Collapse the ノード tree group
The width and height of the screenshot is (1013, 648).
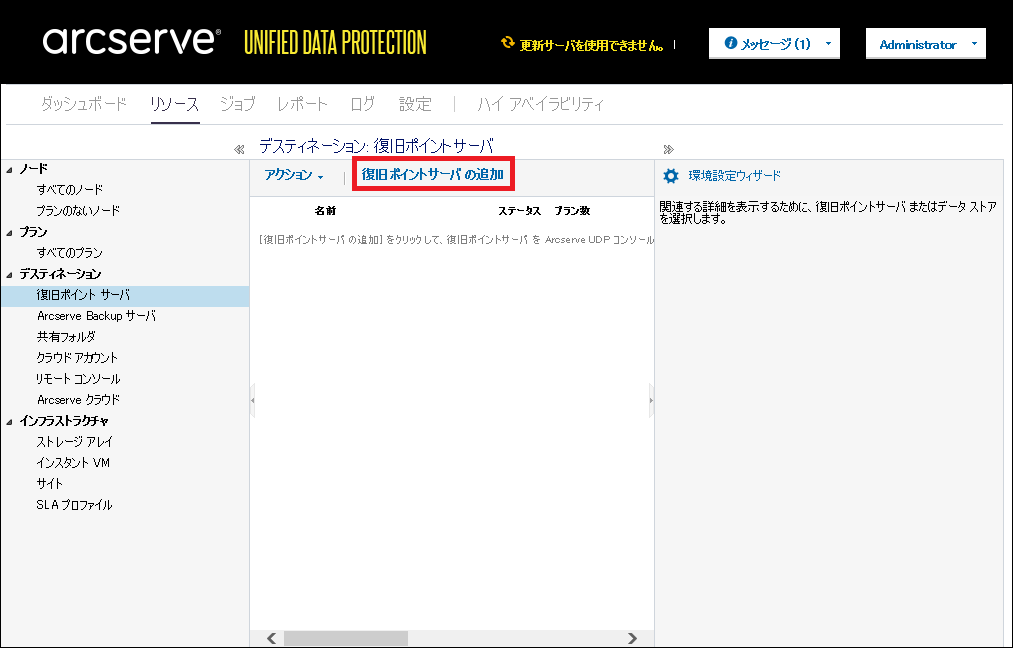pyautogui.click(x=10, y=170)
